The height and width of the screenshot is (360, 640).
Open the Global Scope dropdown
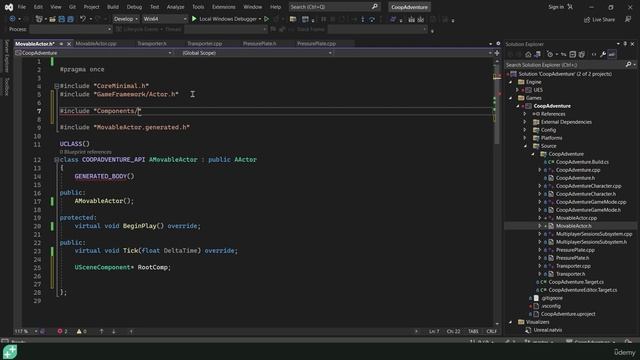click(257, 53)
